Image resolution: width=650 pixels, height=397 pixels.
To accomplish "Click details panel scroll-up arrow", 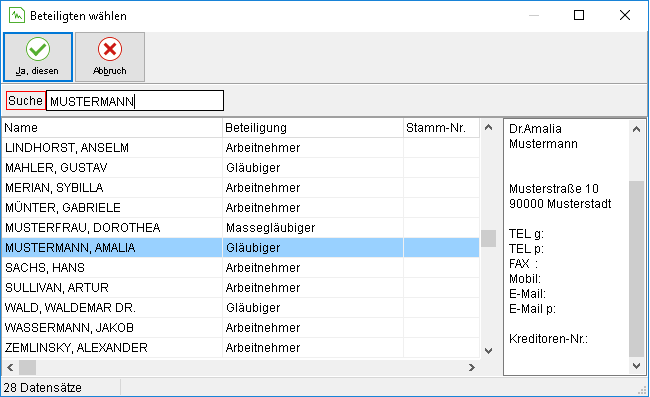I will coord(636,129).
